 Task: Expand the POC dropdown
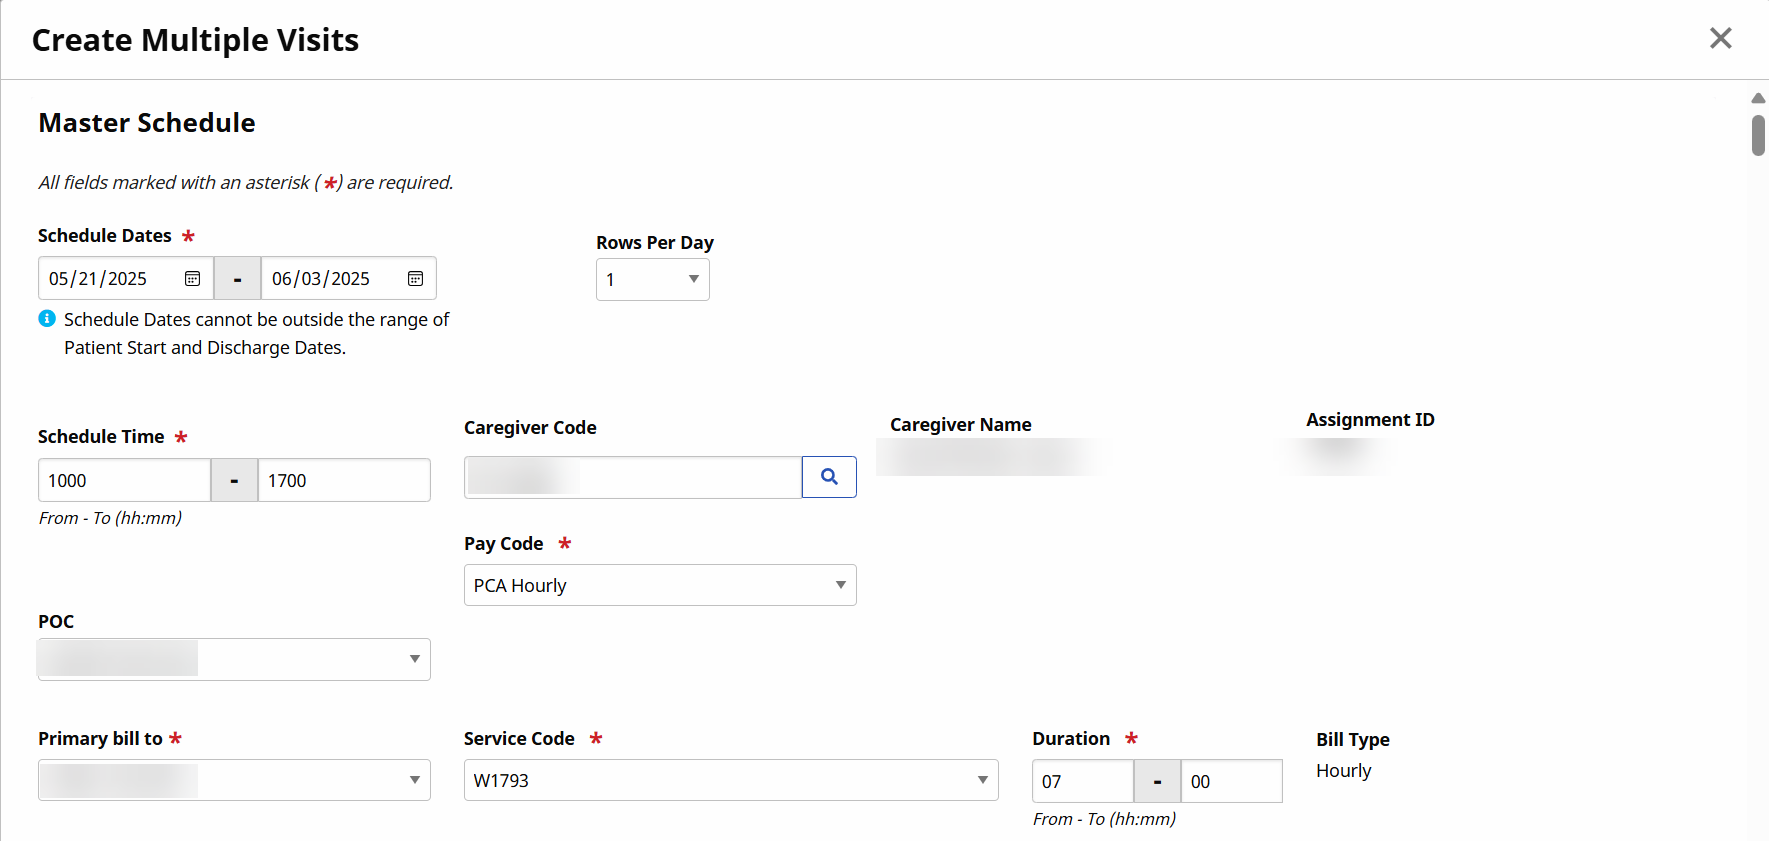(234, 659)
